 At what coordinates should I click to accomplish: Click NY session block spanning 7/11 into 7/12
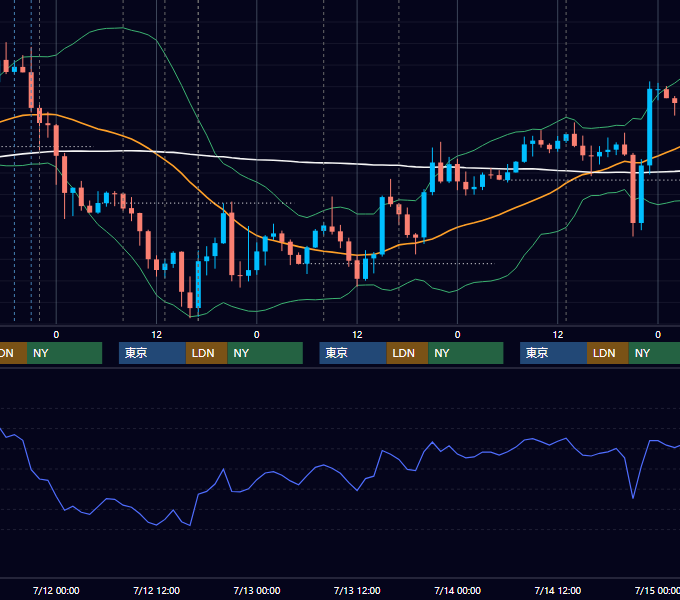(x=64, y=353)
